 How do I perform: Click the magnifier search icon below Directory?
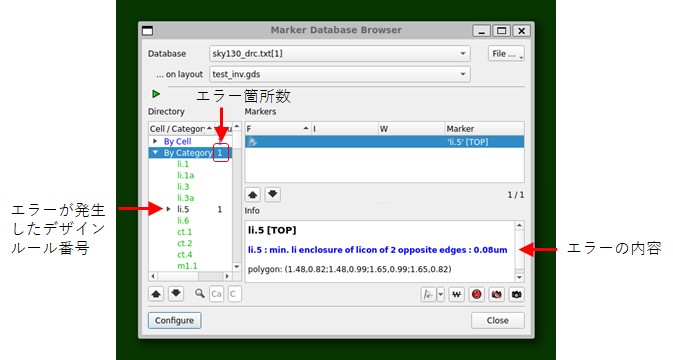[x=200, y=293]
